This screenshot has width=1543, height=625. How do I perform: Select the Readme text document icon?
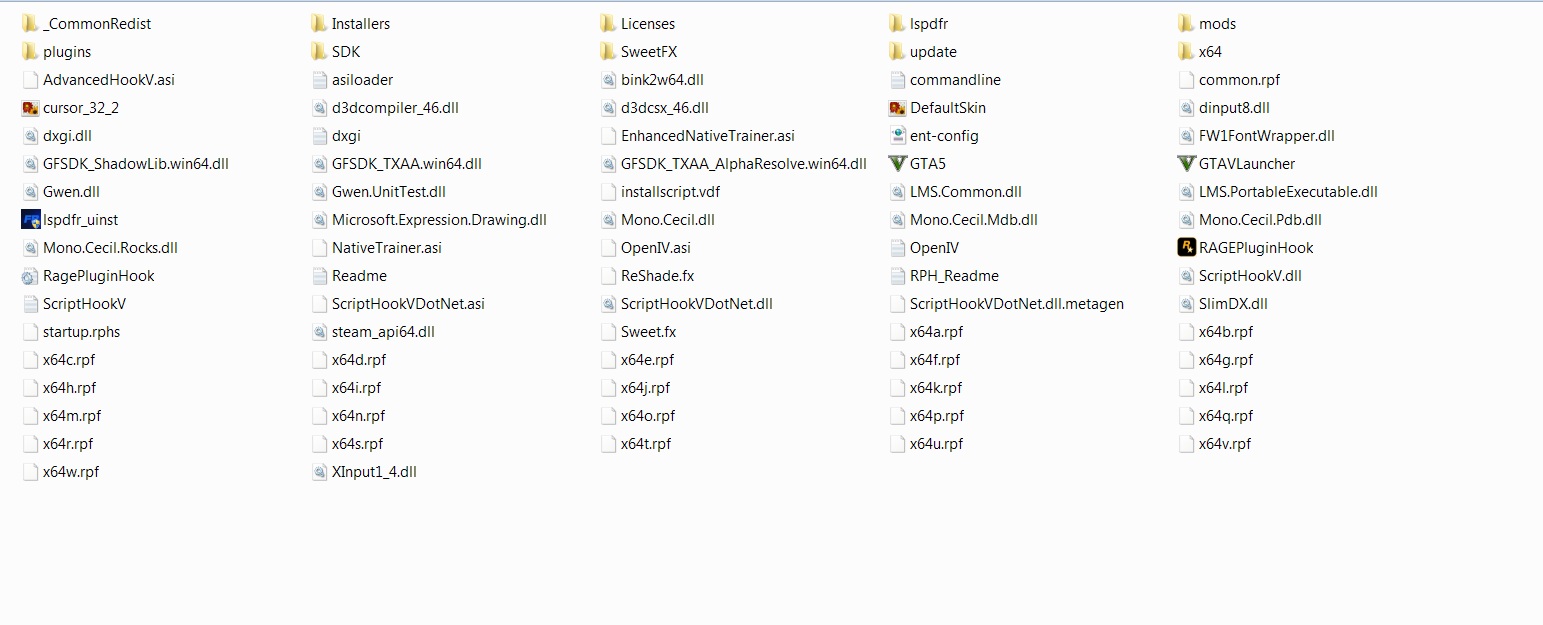click(319, 275)
